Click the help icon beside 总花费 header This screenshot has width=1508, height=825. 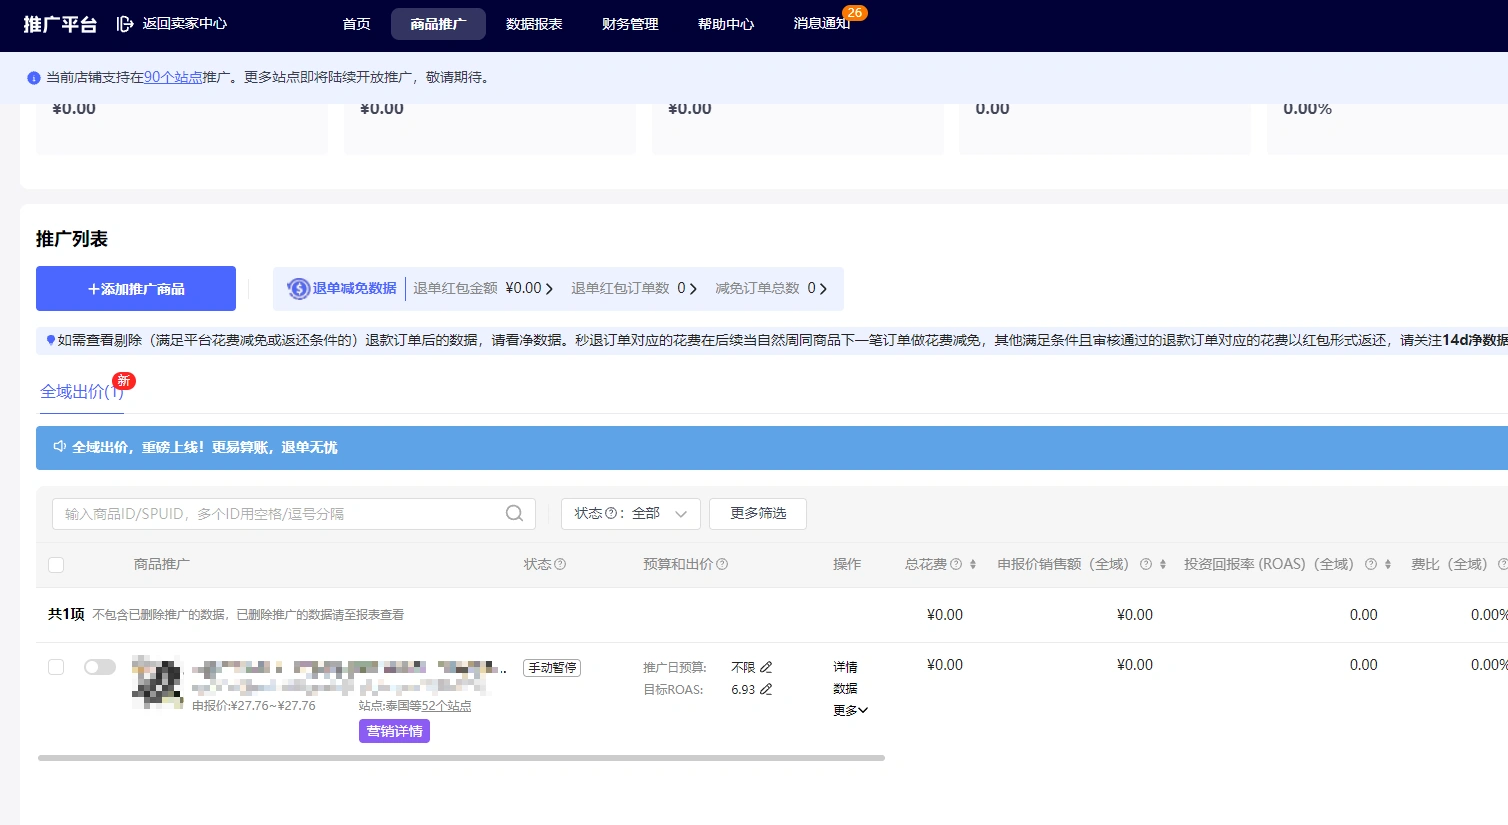point(956,565)
